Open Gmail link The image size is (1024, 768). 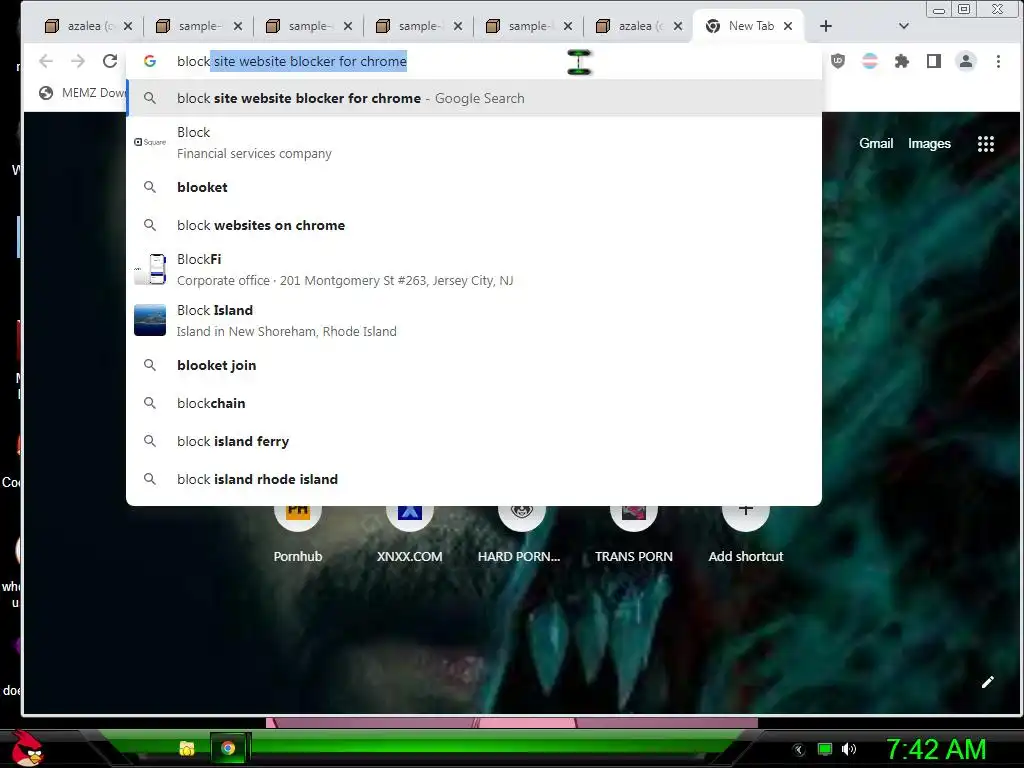876,144
